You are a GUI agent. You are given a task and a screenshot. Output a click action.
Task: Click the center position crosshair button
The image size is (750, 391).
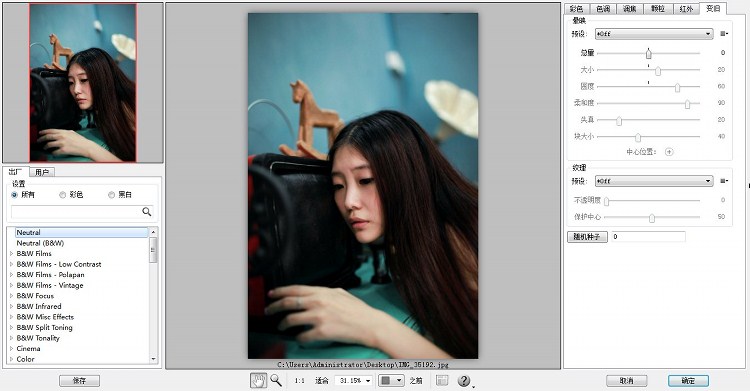coord(669,152)
